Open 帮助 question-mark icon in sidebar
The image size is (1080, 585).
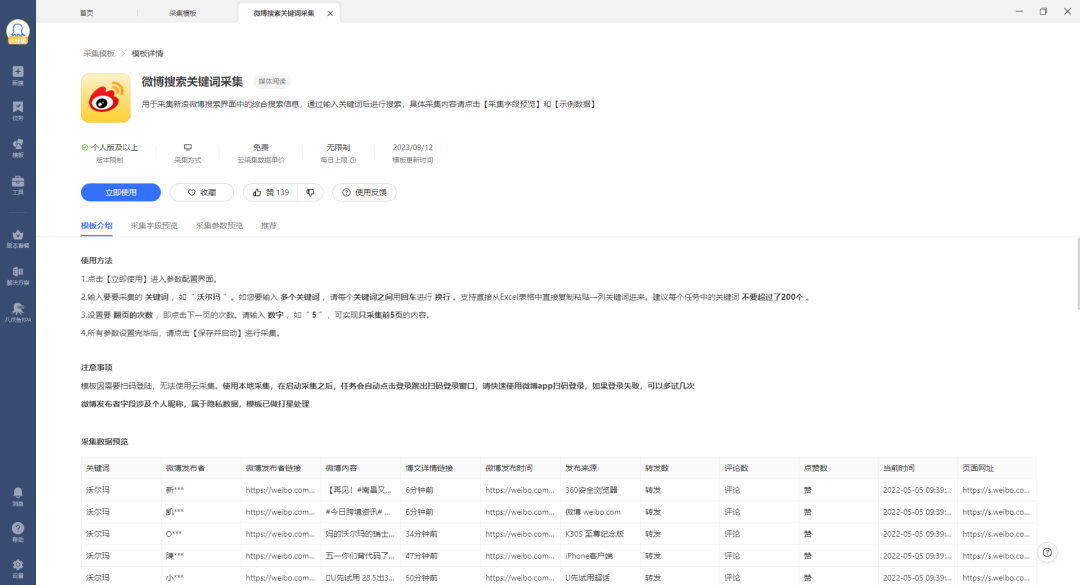[17, 527]
